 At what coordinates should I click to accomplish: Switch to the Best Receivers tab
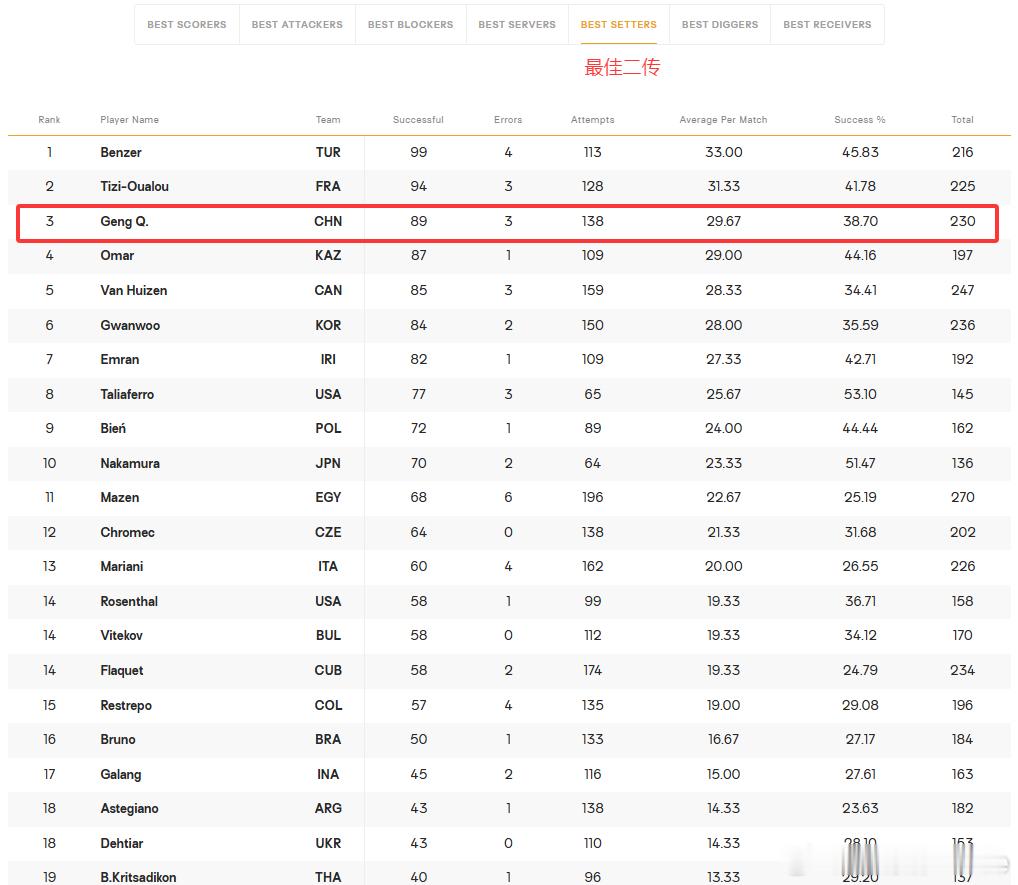click(827, 25)
